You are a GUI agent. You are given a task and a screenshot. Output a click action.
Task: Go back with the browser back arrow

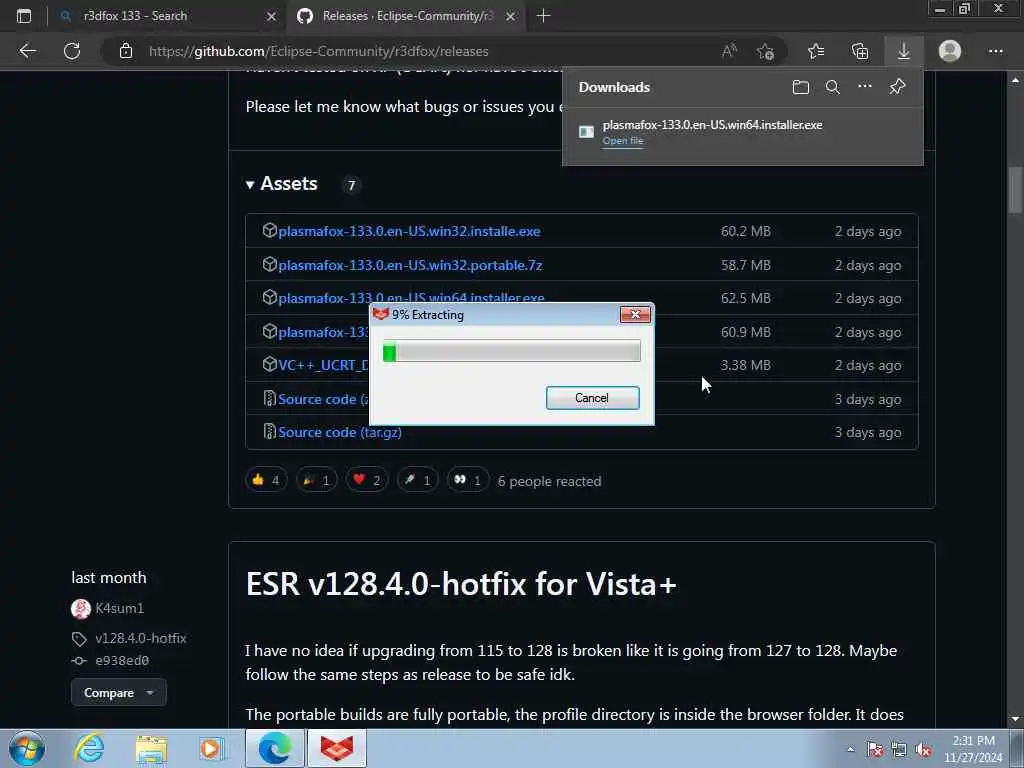click(27, 51)
